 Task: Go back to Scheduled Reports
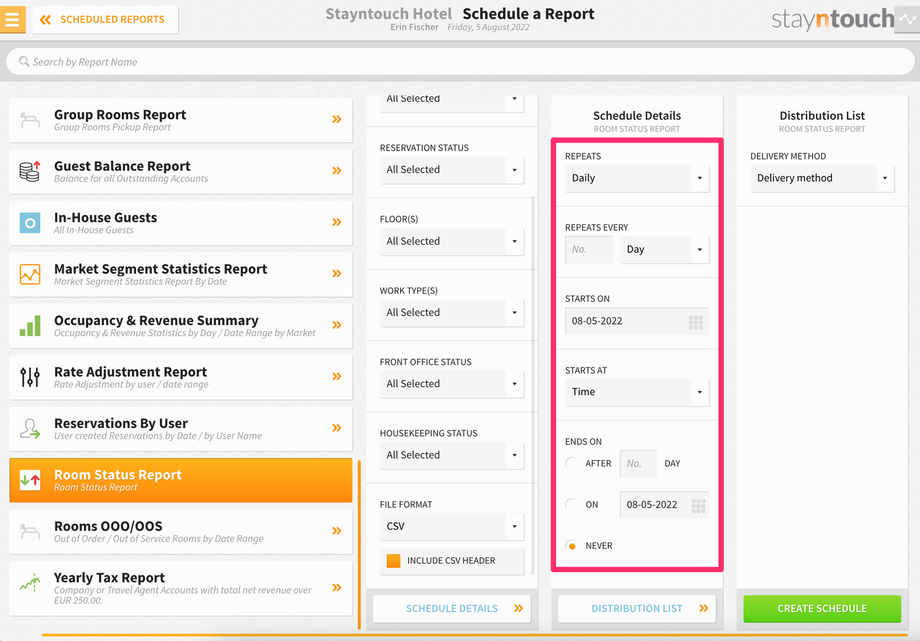[106, 19]
